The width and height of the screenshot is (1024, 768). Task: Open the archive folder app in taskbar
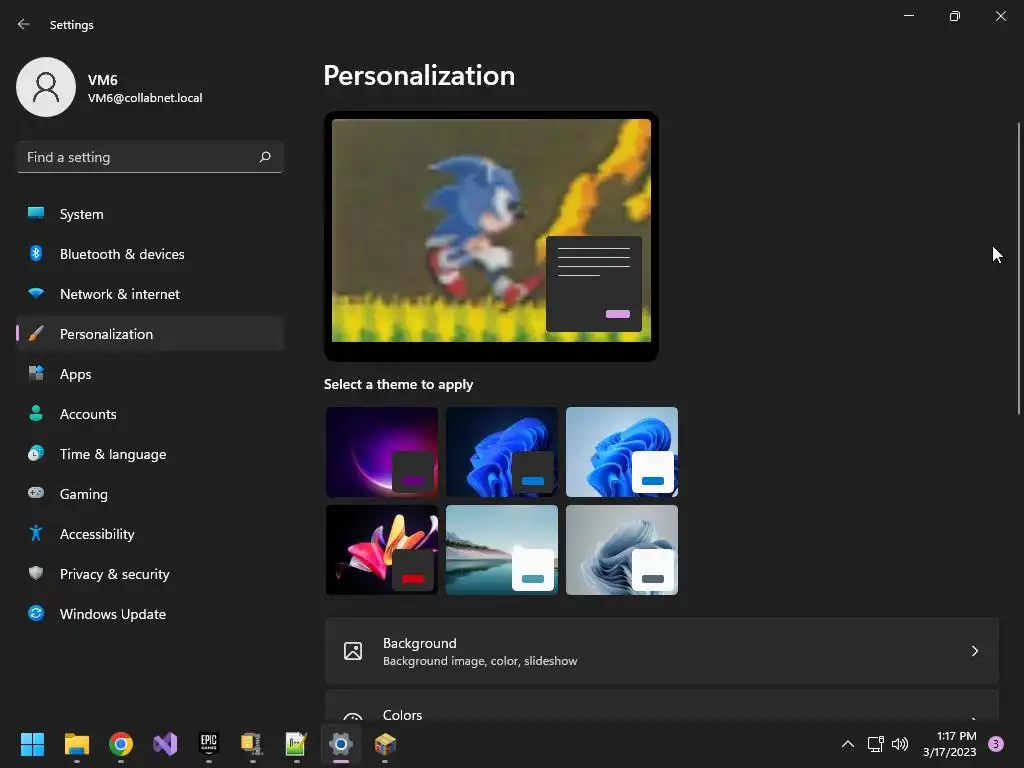pyautogui.click(x=252, y=744)
